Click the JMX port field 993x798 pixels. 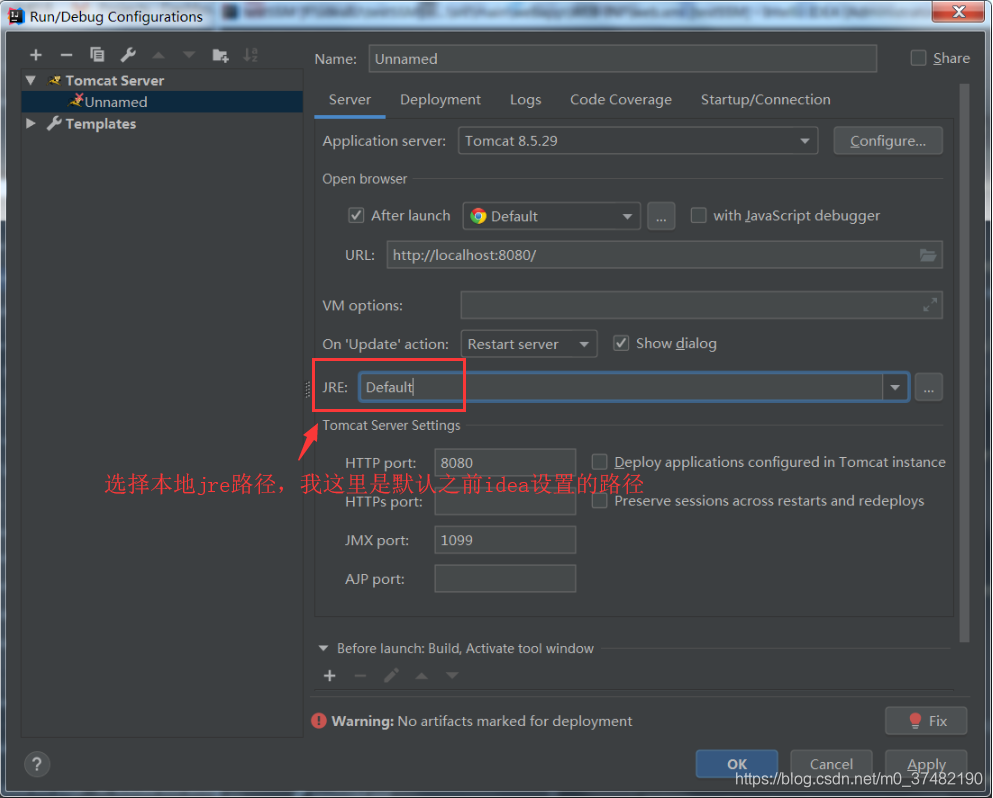pos(505,540)
